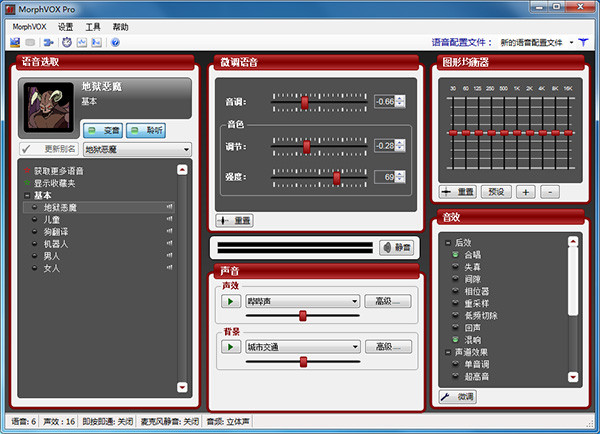Click the signal bars icon on 机器人 row
This screenshot has width=600, height=434.
click(x=170, y=243)
